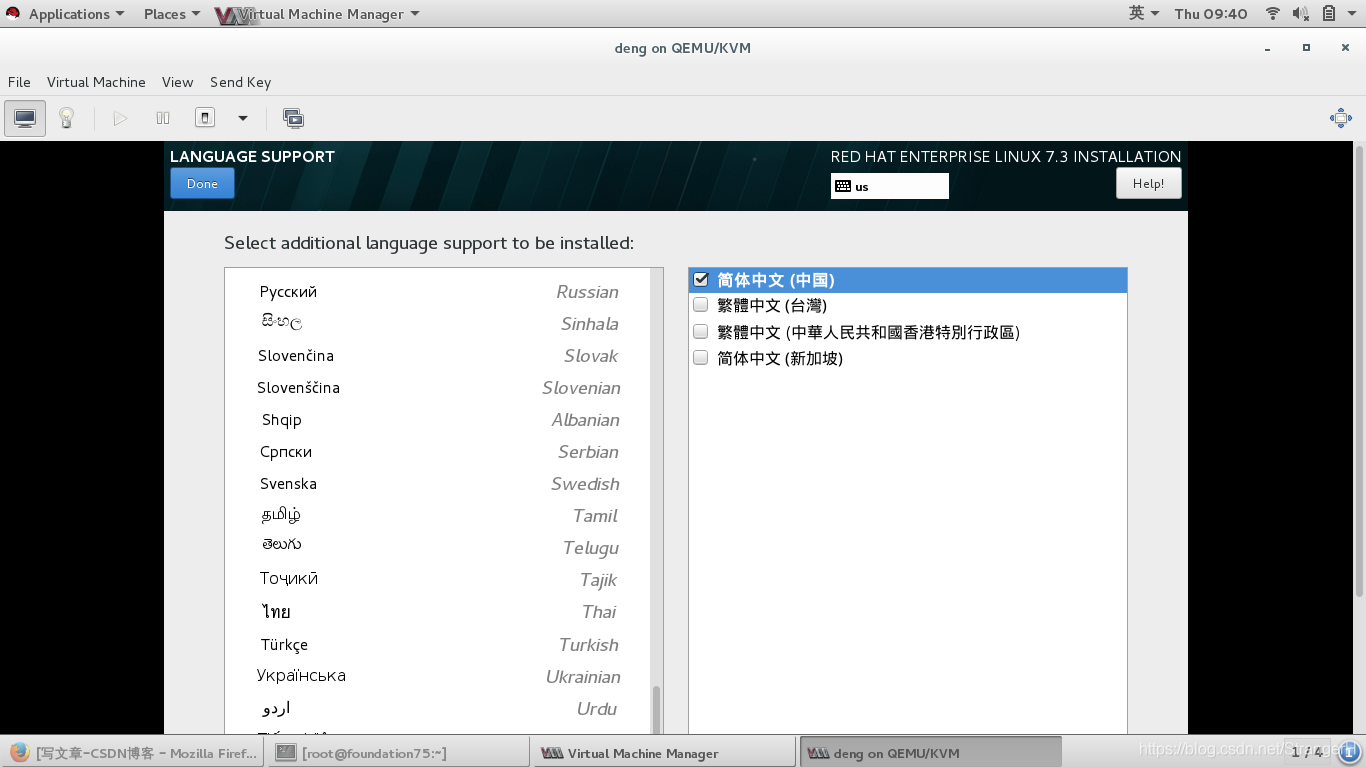1366x768 pixels.
Task: Switch to Firefox CSDN taskbar window
Action: click(x=134, y=753)
